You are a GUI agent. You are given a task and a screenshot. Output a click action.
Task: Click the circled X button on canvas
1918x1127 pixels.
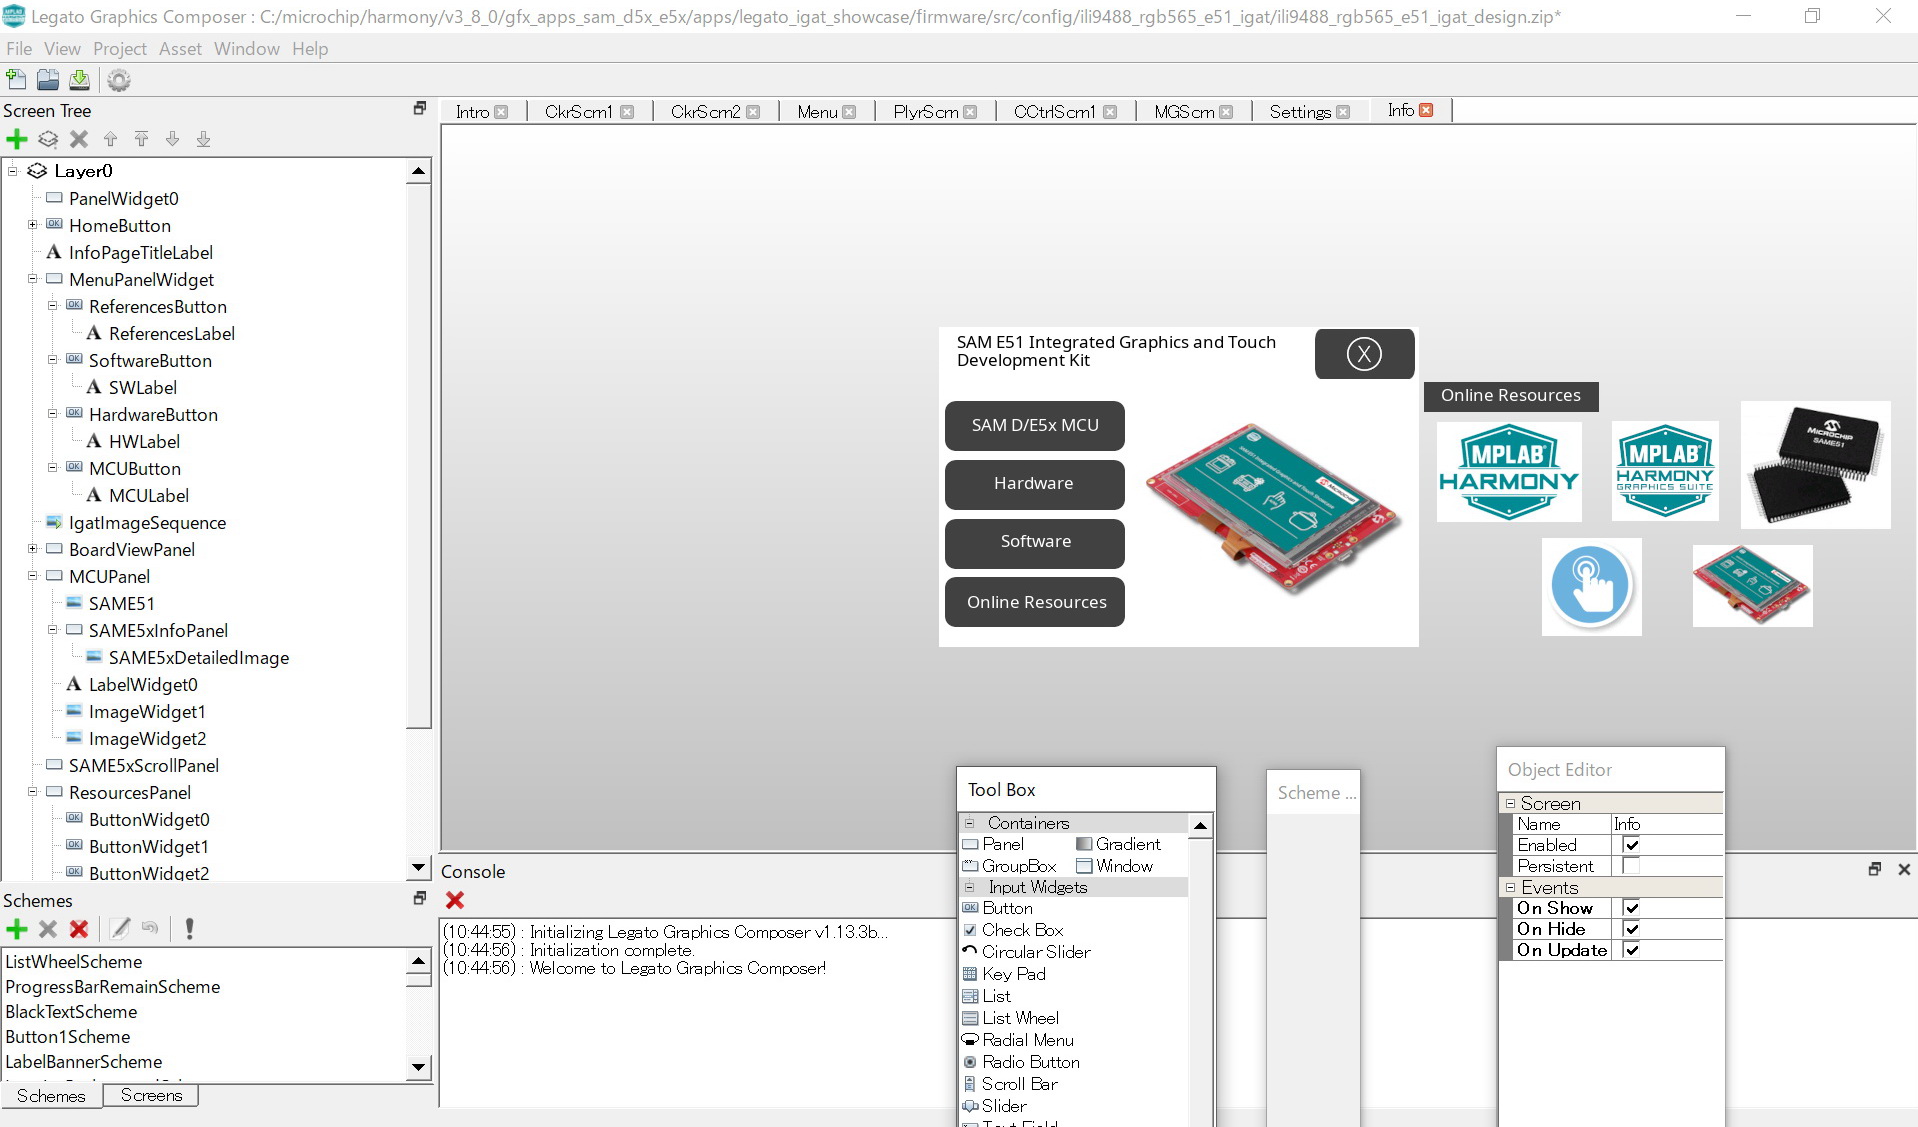click(x=1364, y=354)
